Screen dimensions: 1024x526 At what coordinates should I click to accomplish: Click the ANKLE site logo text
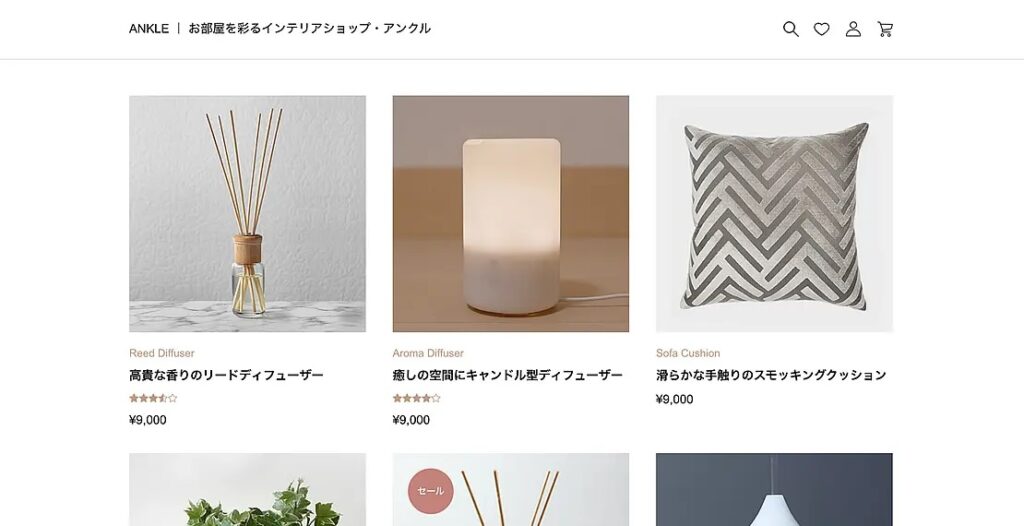[149, 29]
